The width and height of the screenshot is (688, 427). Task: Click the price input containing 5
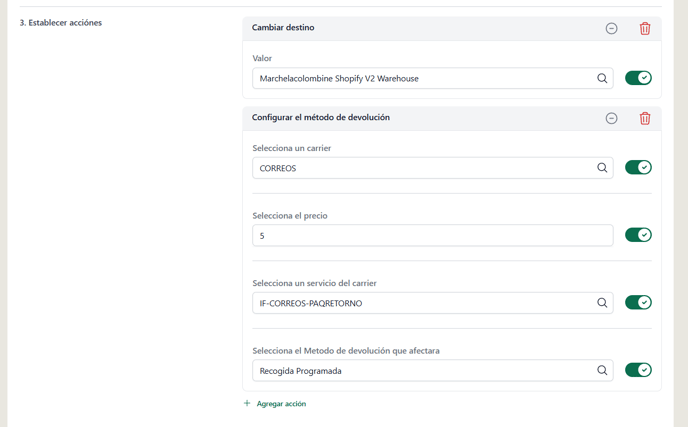point(433,236)
